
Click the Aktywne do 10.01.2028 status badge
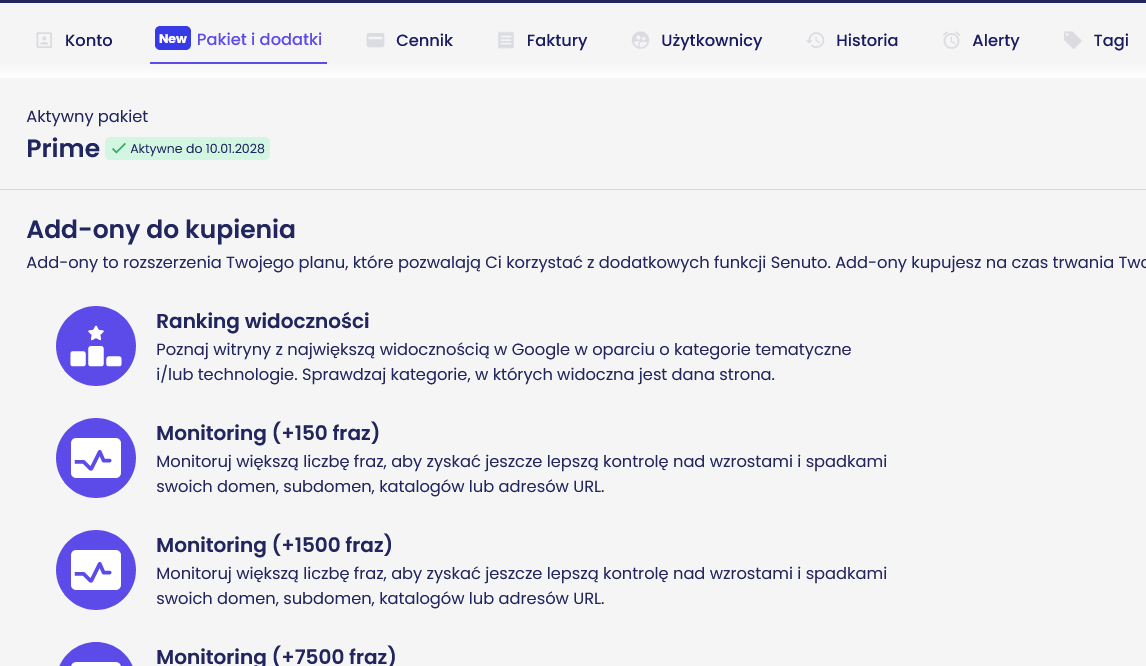[x=188, y=149]
